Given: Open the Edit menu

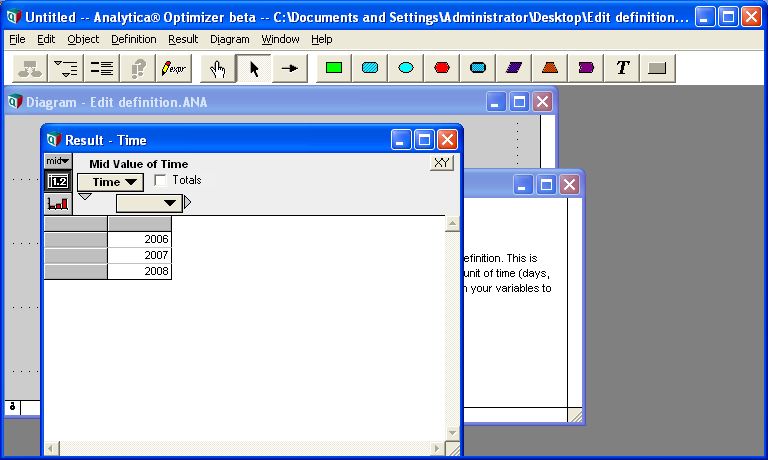Looking at the screenshot, I should click(x=46, y=39).
